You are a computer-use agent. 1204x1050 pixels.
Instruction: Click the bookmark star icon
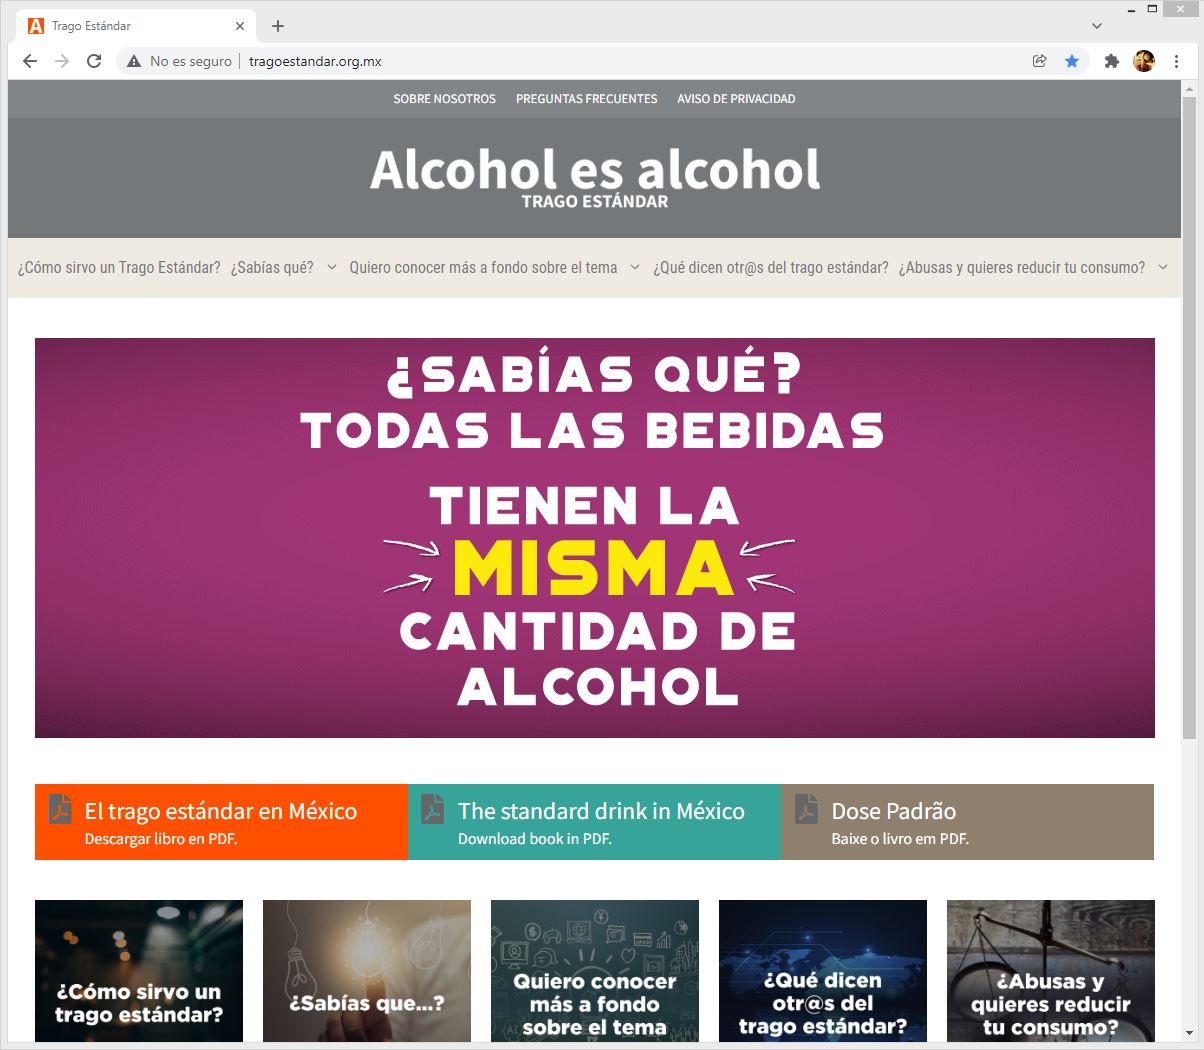coord(1072,61)
